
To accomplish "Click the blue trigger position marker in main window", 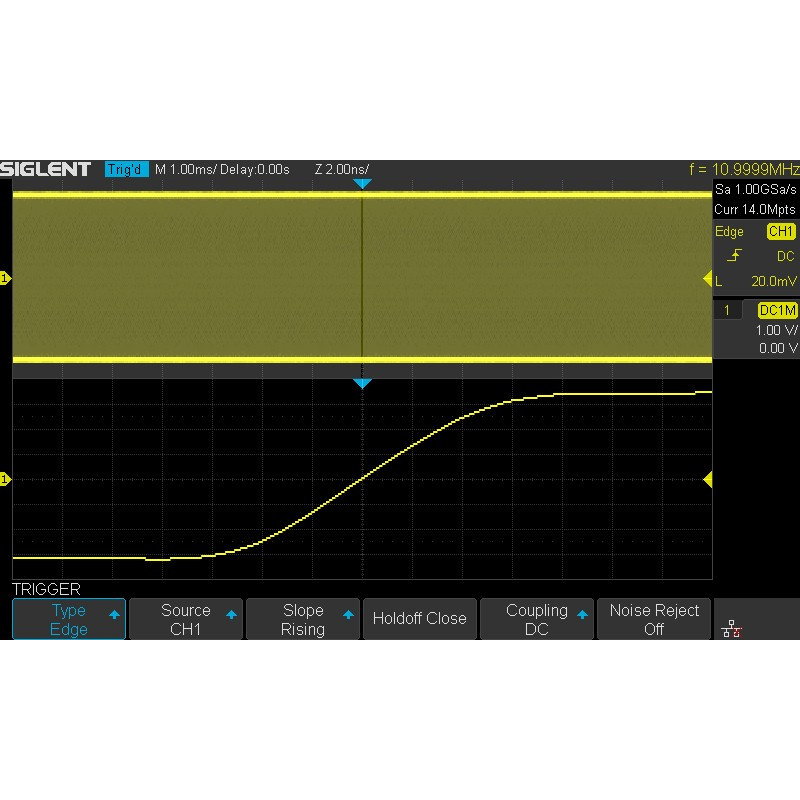I will [362, 184].
